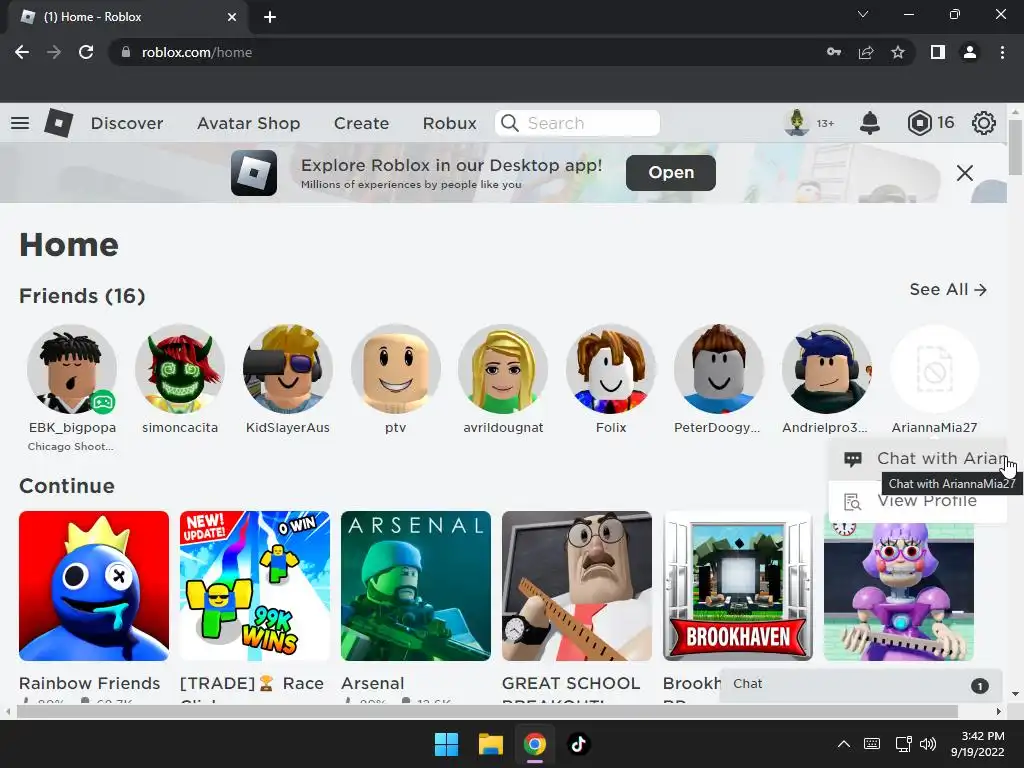This screenshot has width=1024, height=768.
Task: Click the share page icon
Action: click(866, 52)
